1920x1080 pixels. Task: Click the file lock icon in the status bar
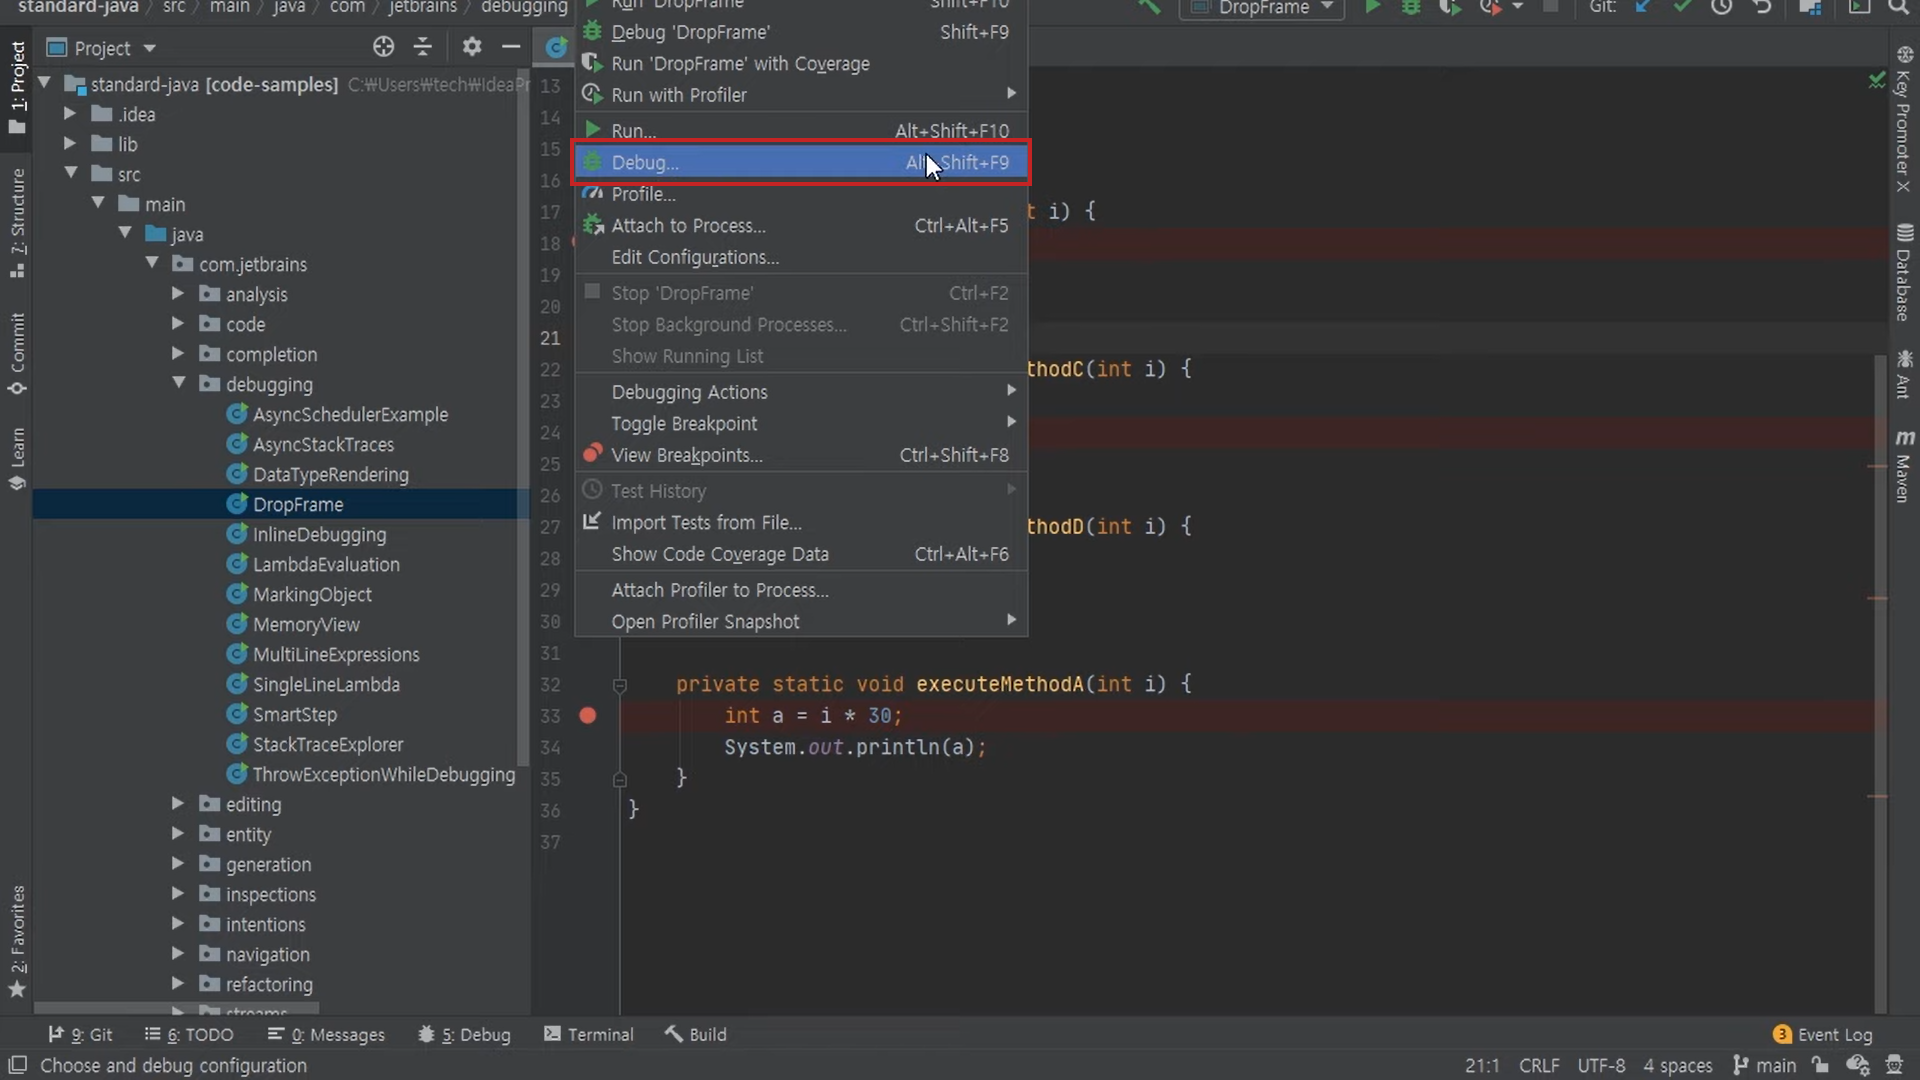1820,1066
